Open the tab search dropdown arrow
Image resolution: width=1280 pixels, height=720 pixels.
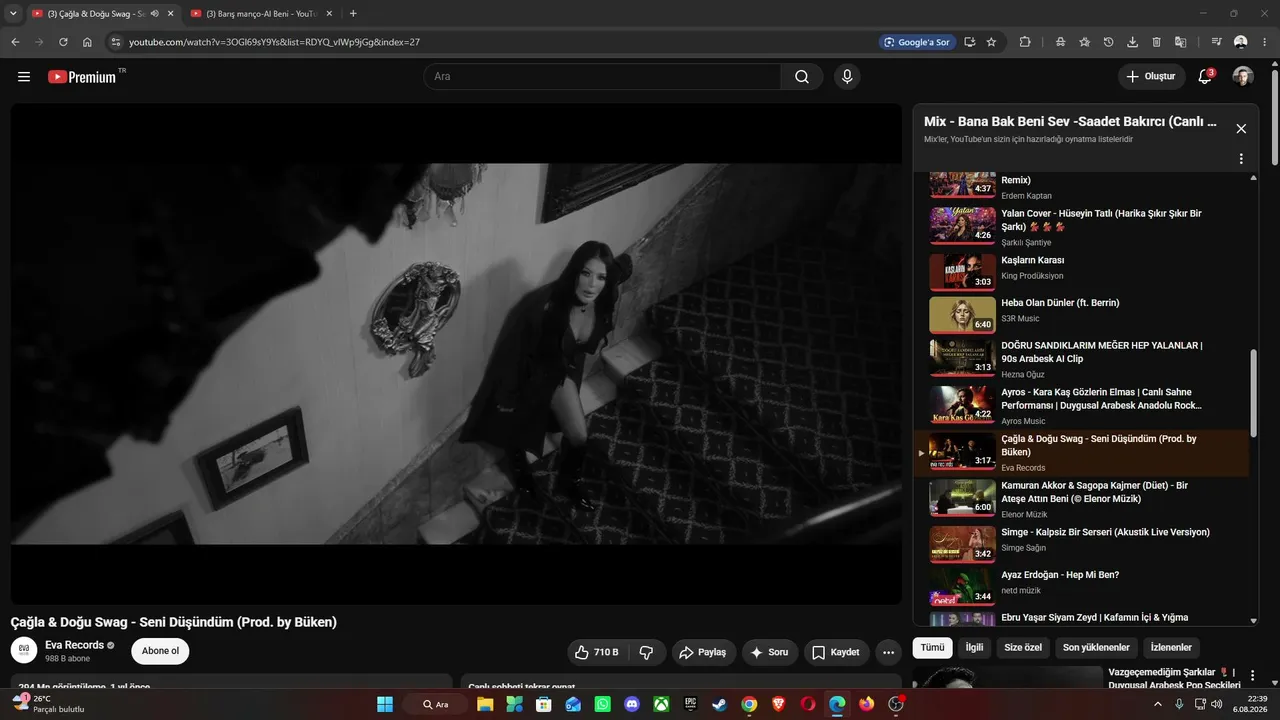coord(13,14)
